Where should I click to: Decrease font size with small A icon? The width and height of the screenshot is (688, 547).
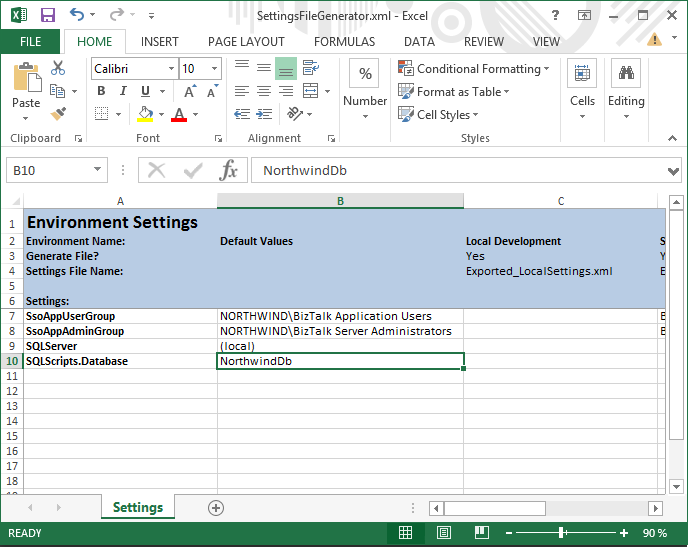click(212, 91)
